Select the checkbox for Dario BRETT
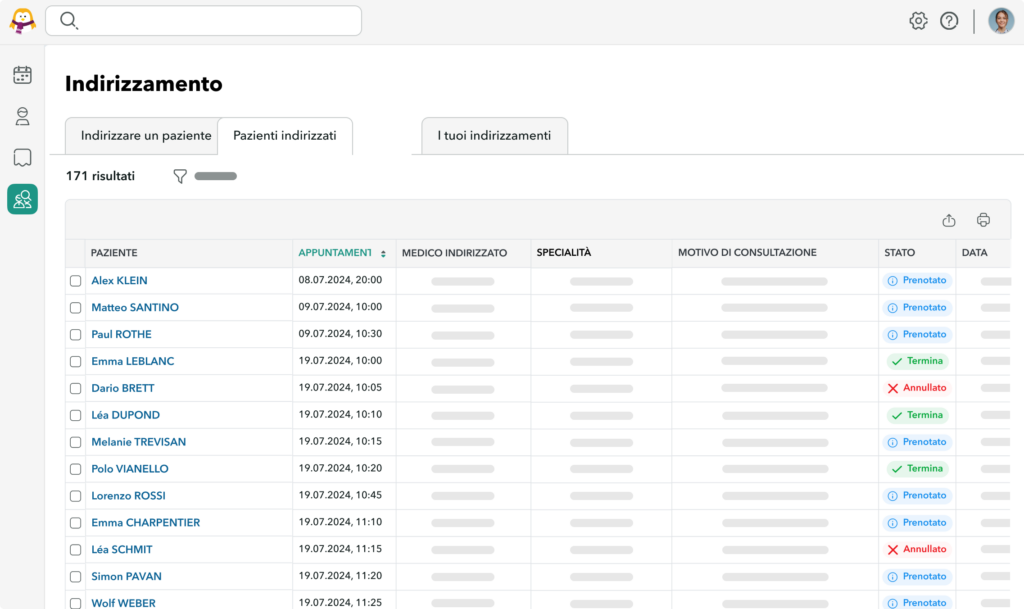1024x609 pixels. tap(75, 388)
